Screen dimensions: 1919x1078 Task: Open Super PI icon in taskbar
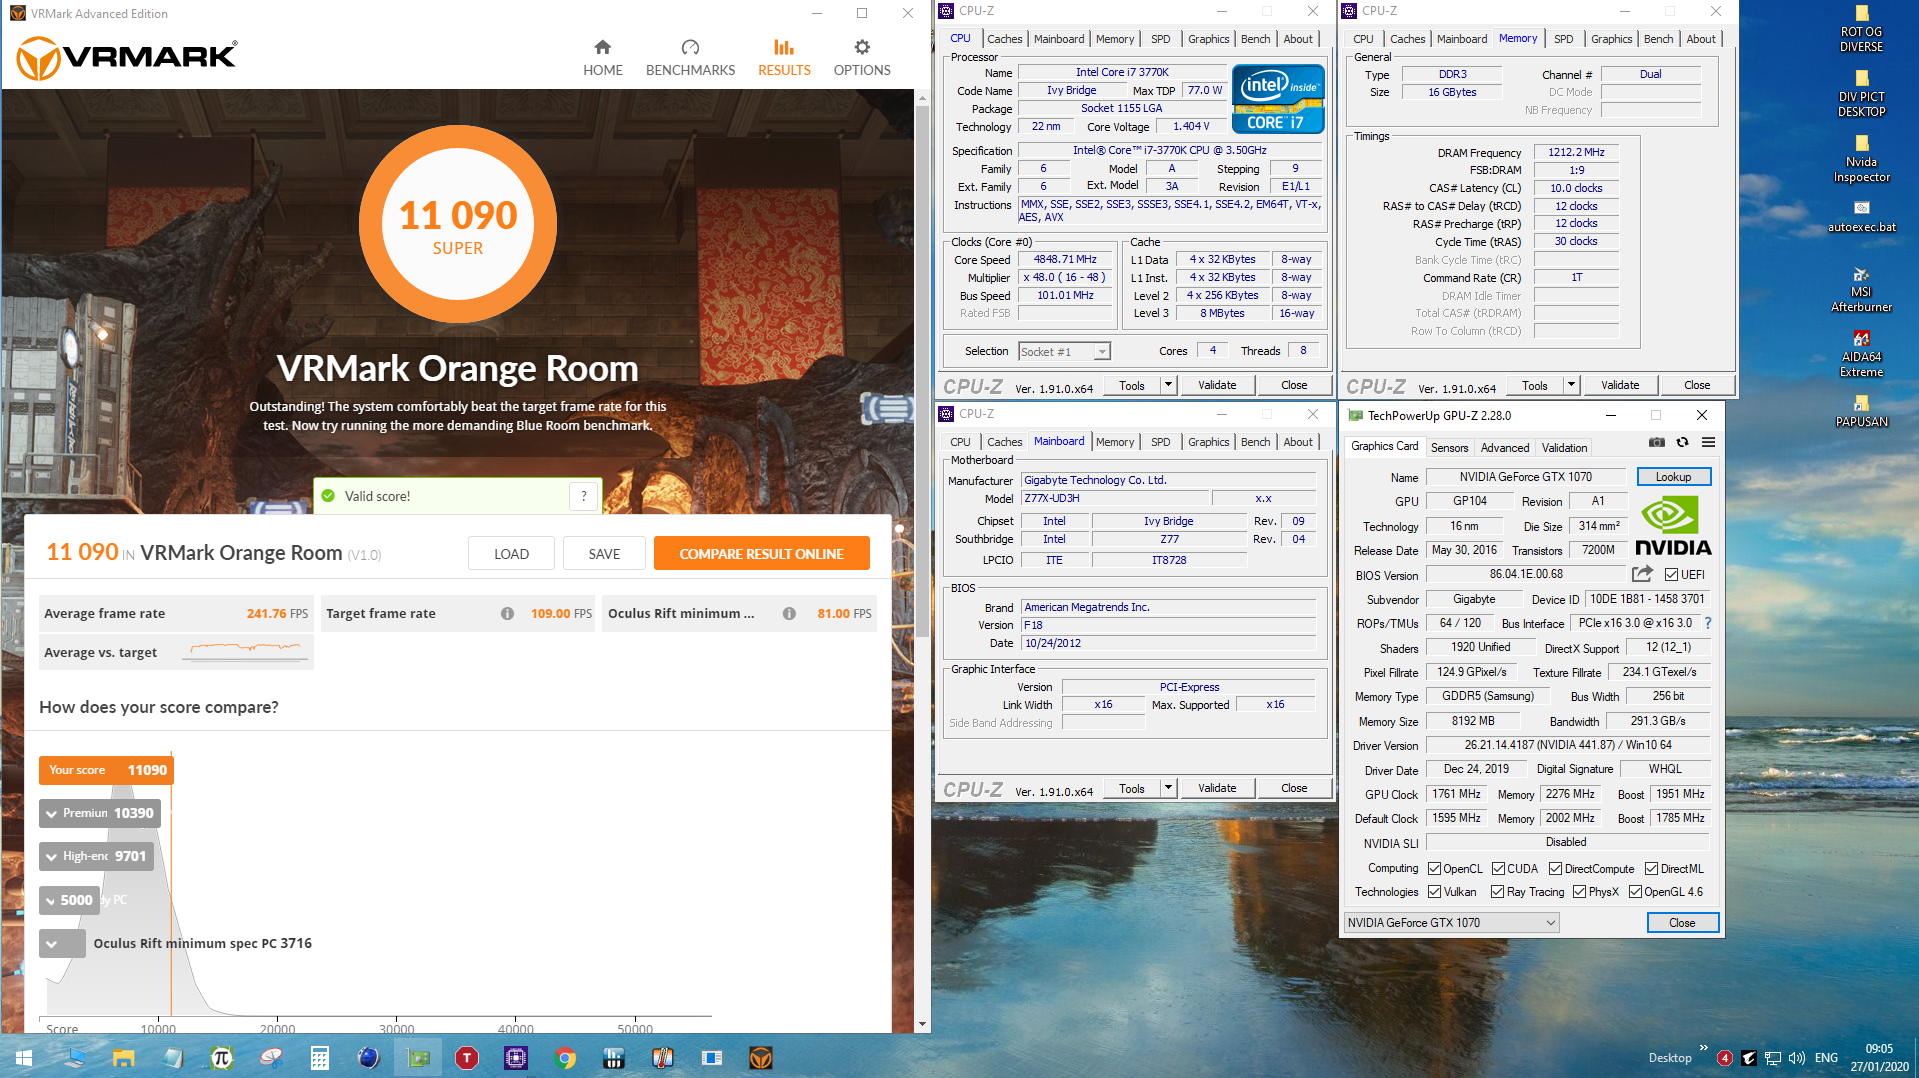(222, 1058)
